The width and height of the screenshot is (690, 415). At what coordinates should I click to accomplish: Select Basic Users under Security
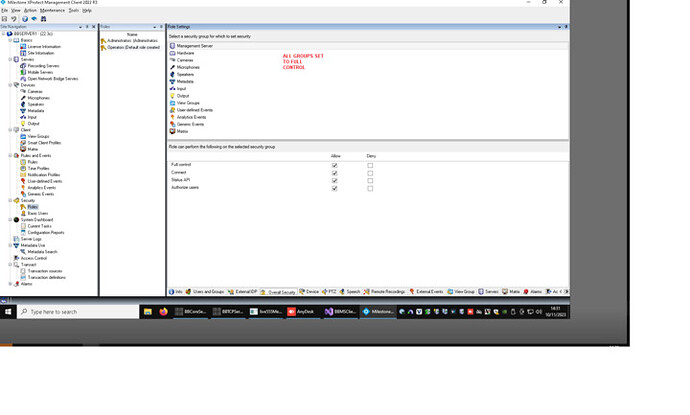pos(38,213)
